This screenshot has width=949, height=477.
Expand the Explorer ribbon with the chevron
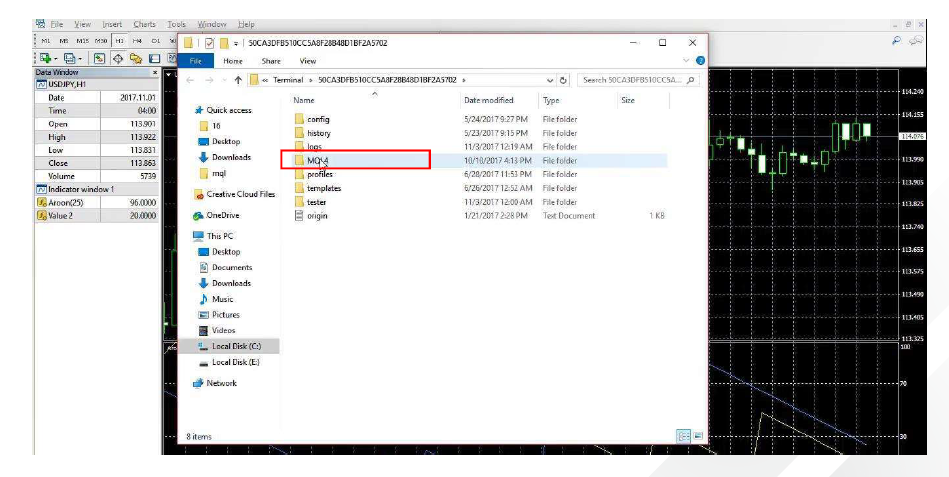(x=686, y=61)
